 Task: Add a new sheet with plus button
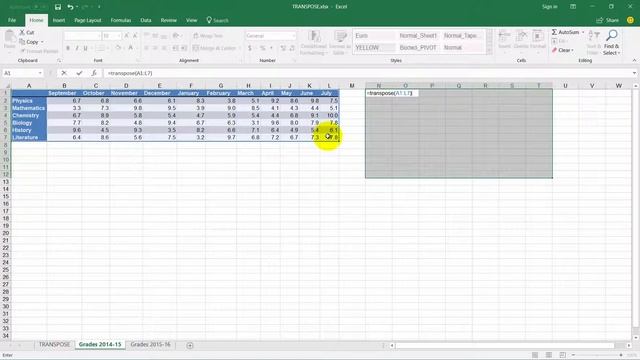(190, 345)
